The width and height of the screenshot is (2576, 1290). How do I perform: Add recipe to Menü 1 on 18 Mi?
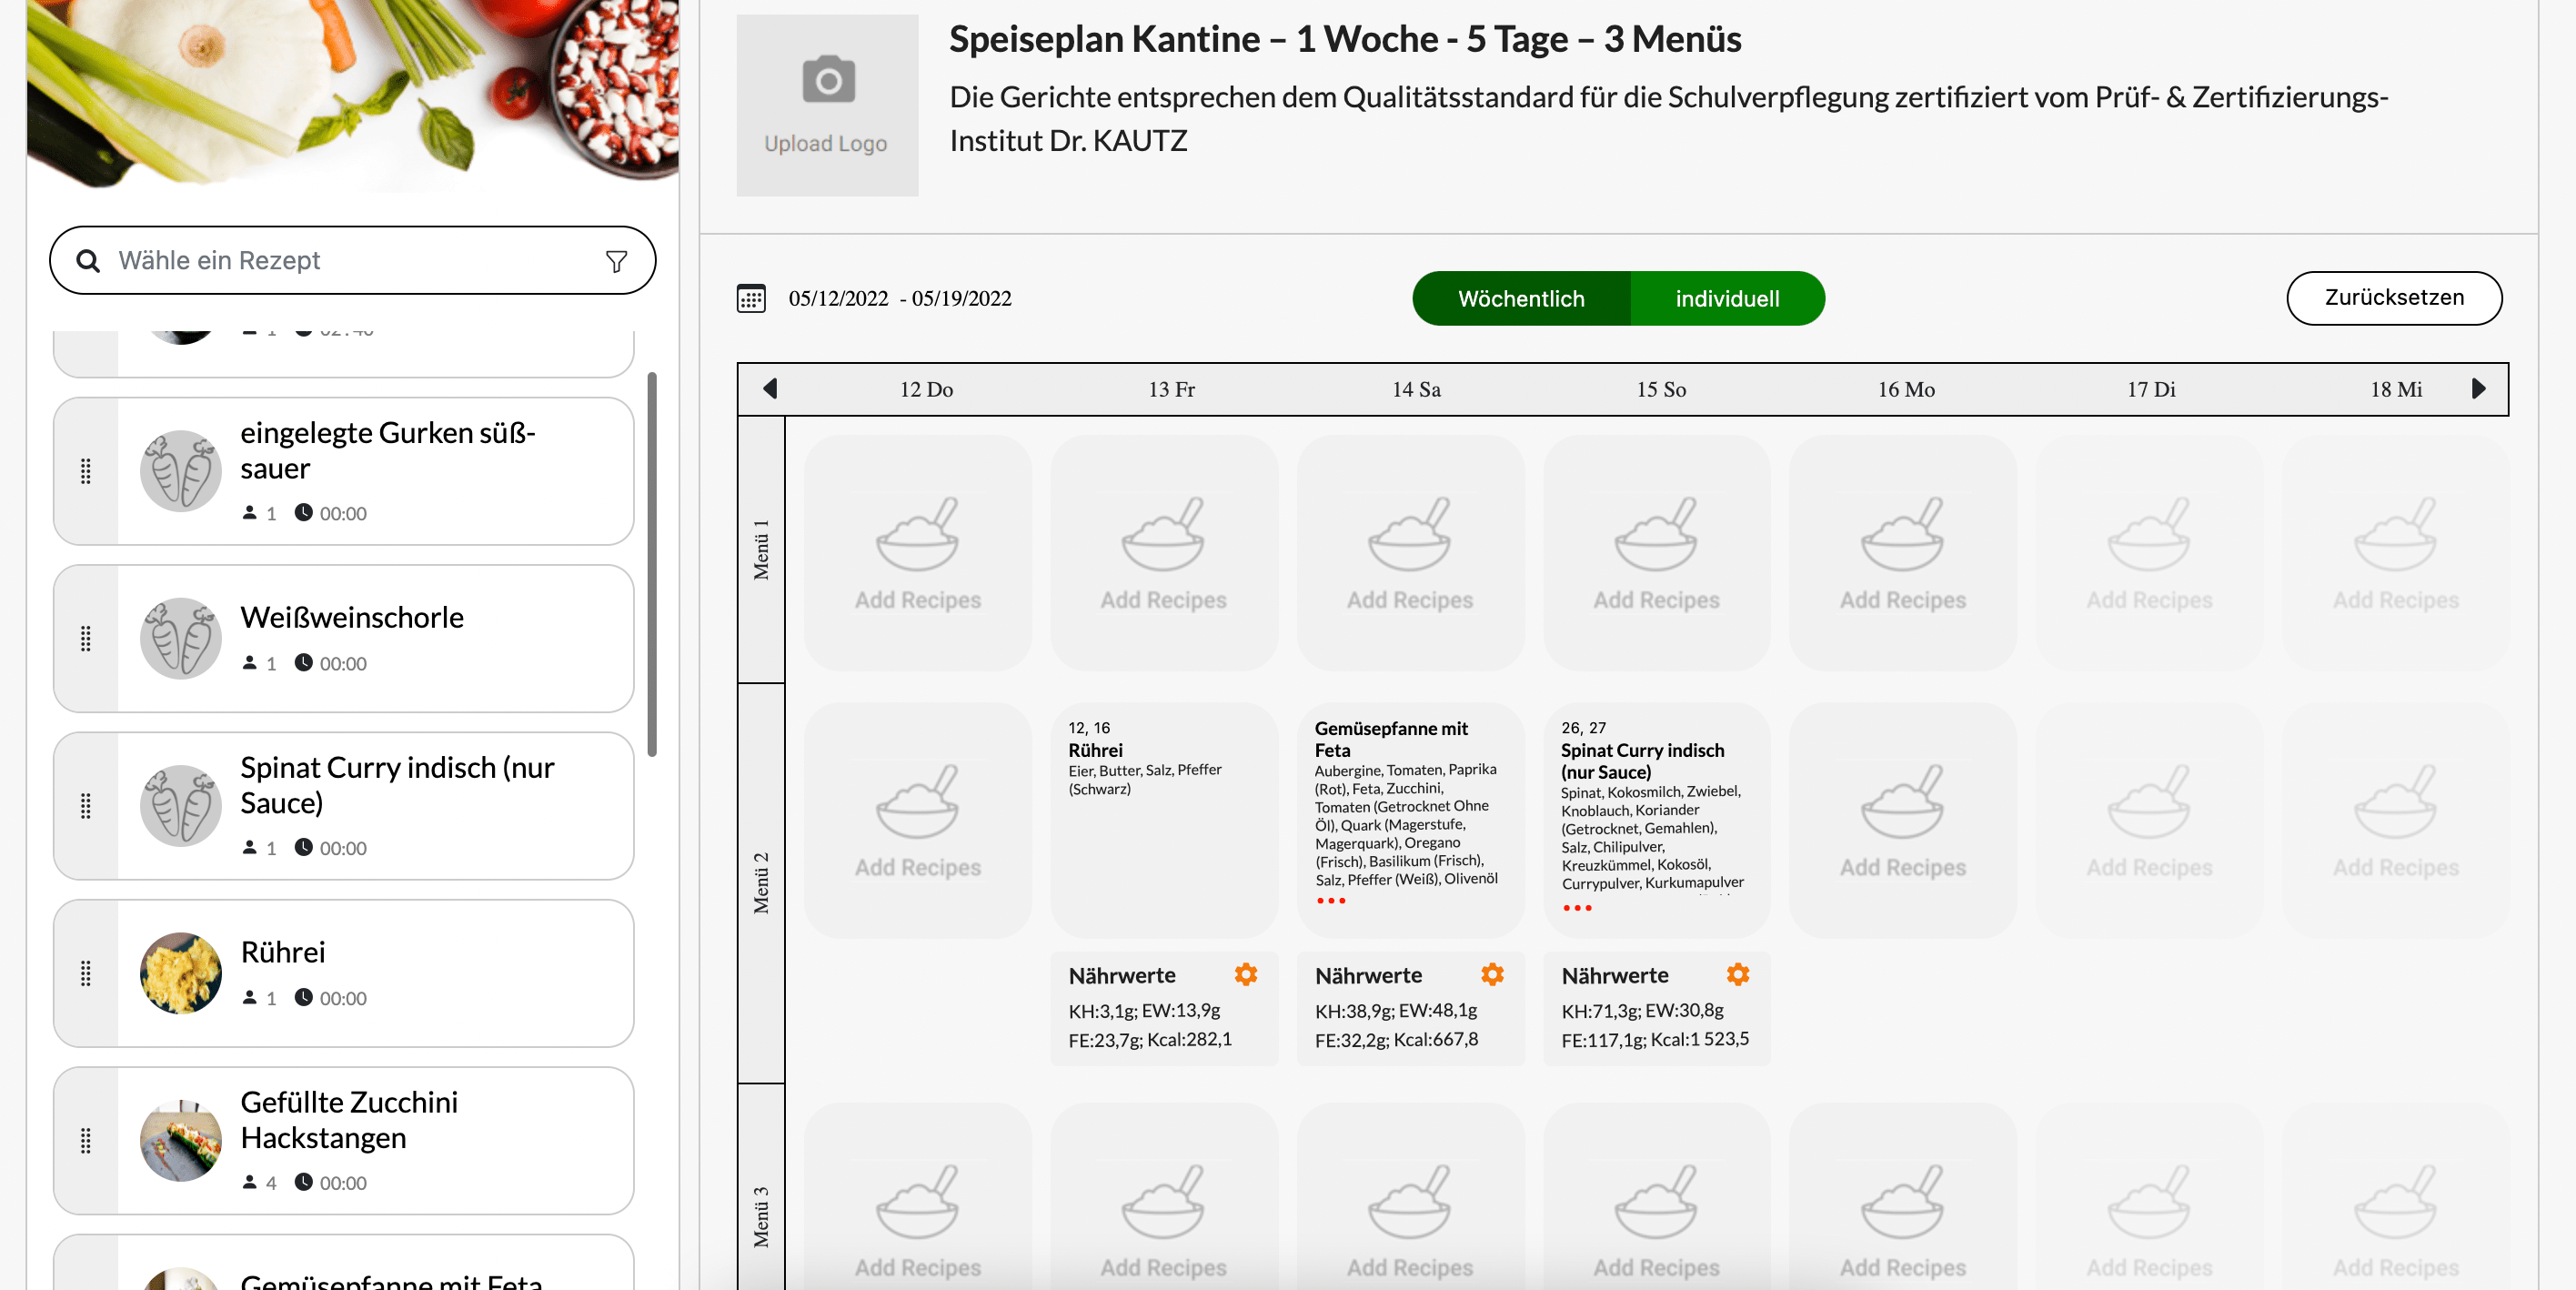[x=2396, y=553]
